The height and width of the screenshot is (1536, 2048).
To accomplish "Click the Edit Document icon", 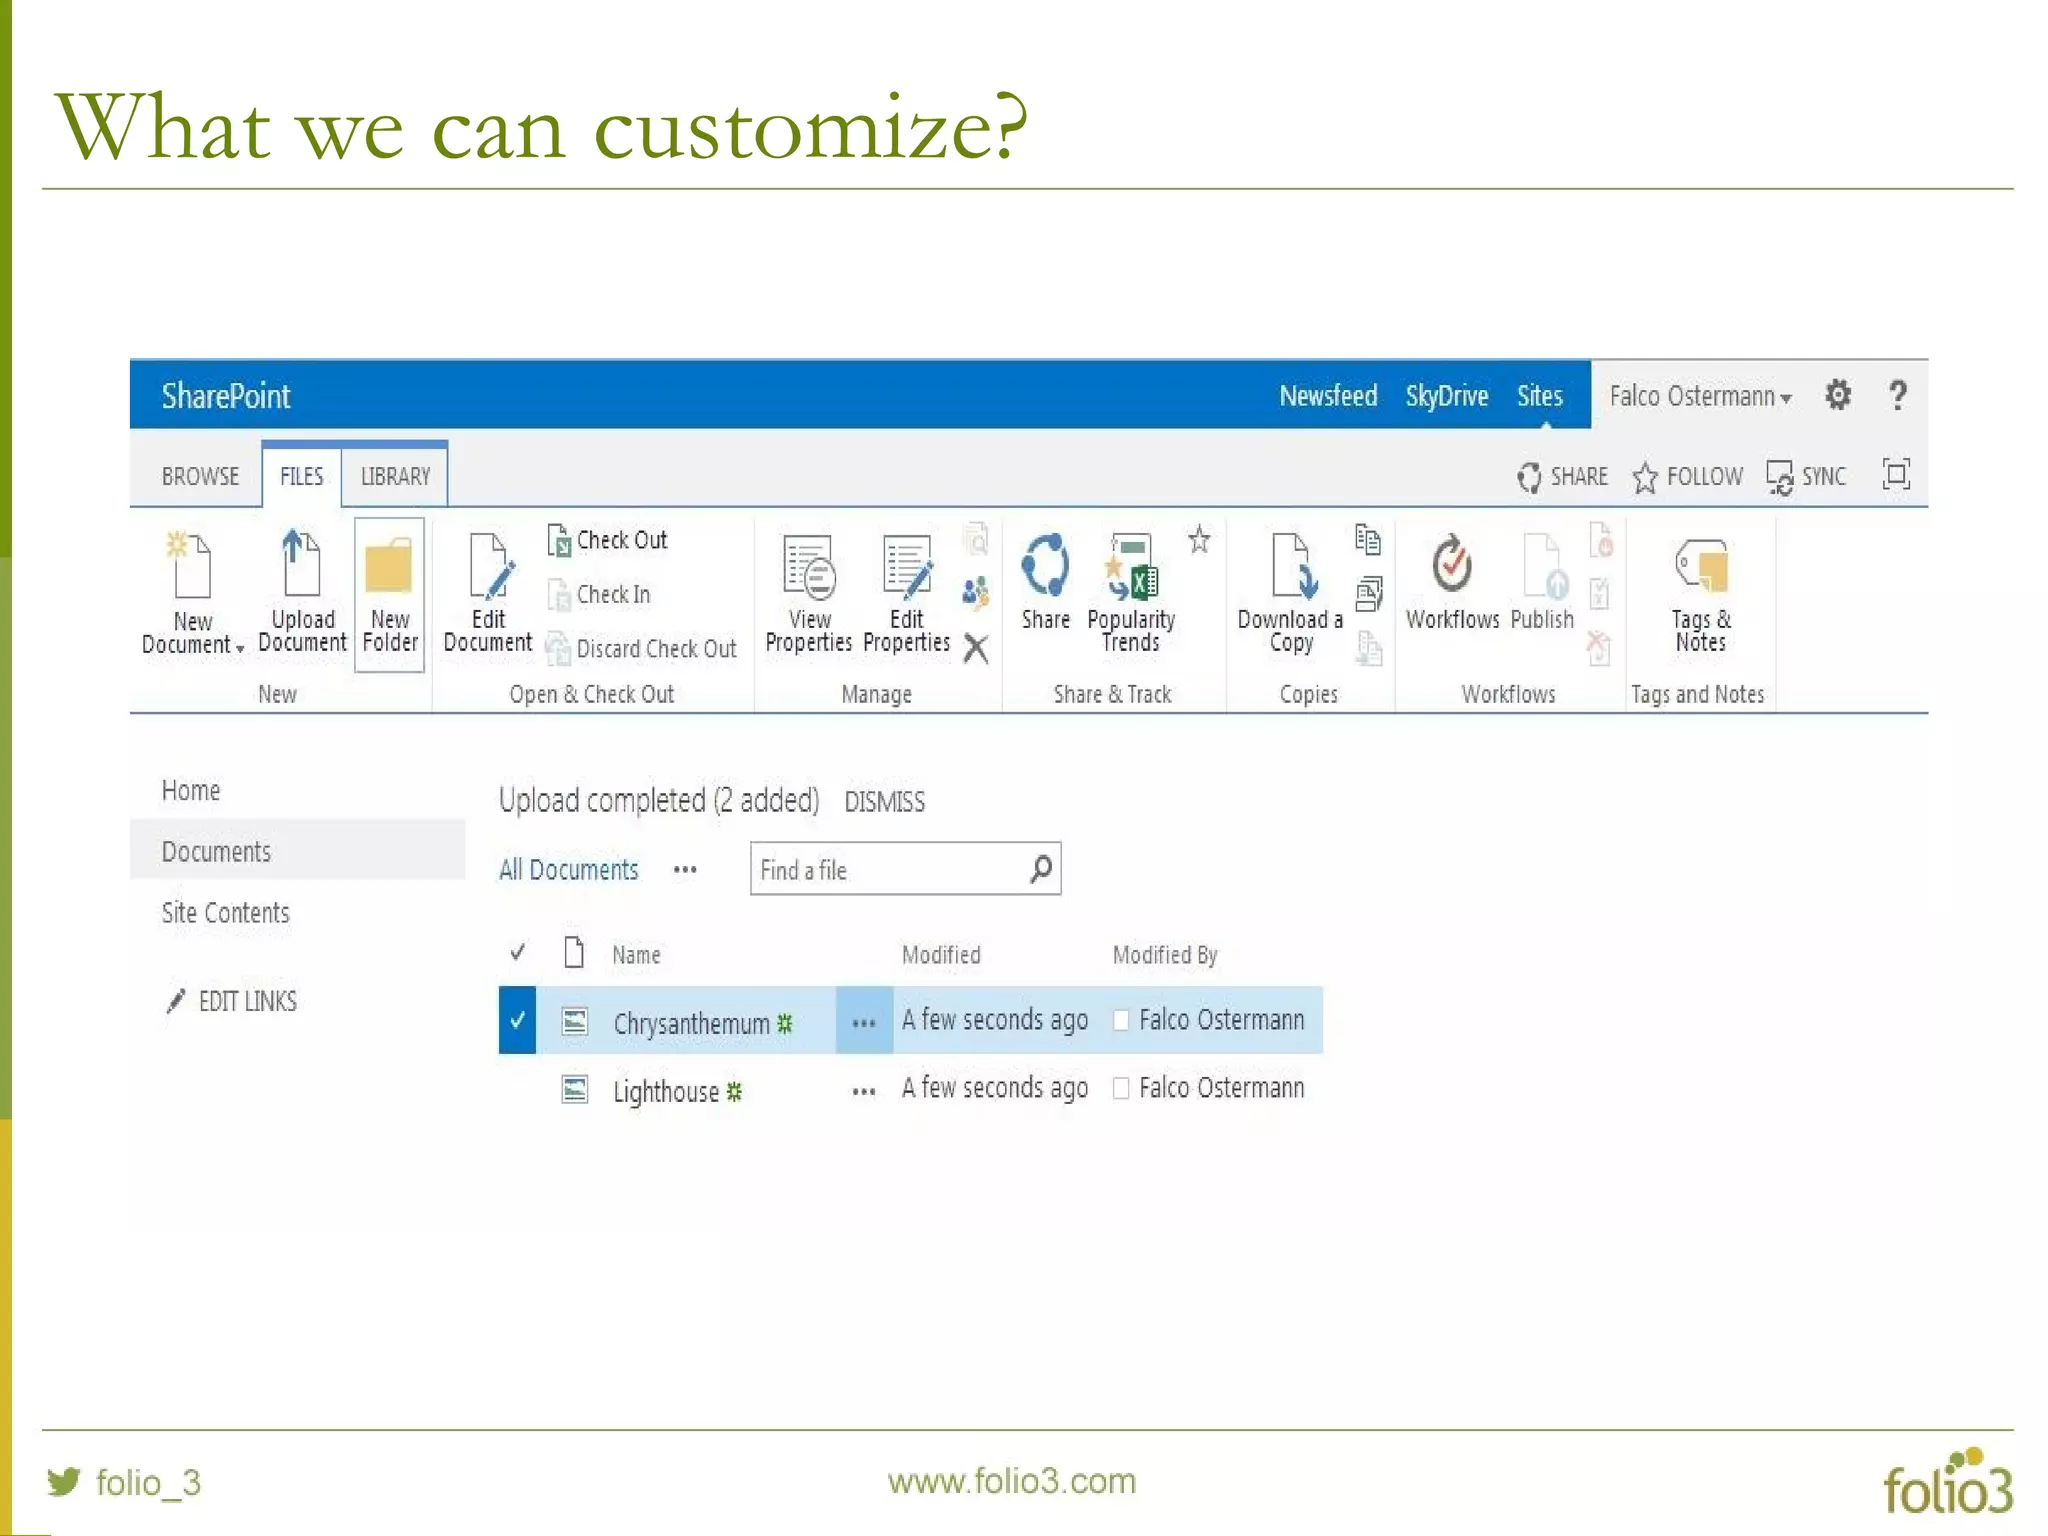I will 490,565.
